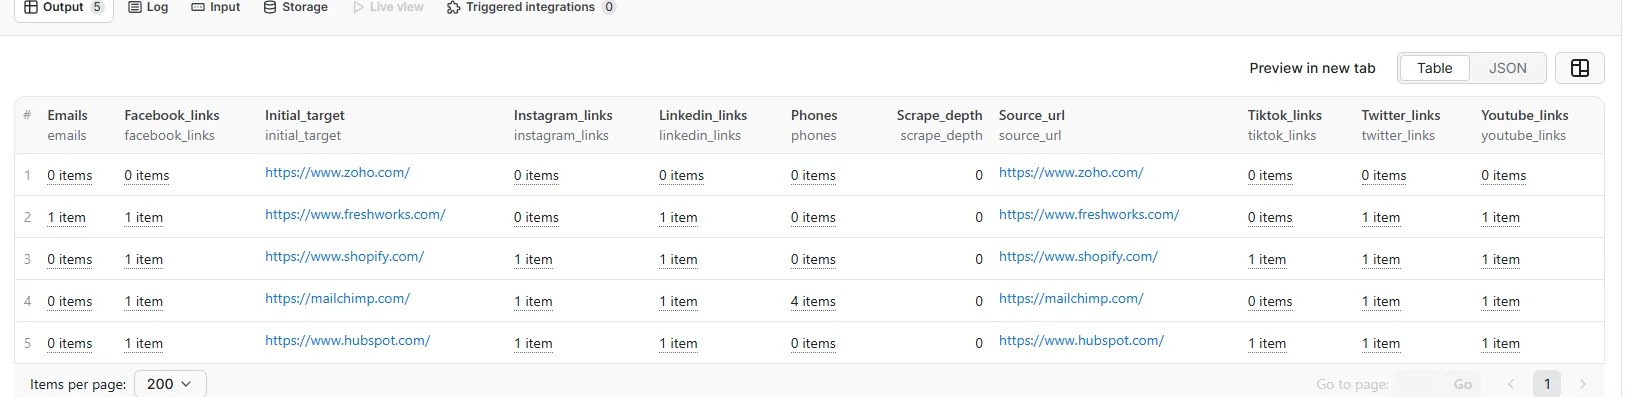
Task: Open the Live view tab
Action: [389, 7]
